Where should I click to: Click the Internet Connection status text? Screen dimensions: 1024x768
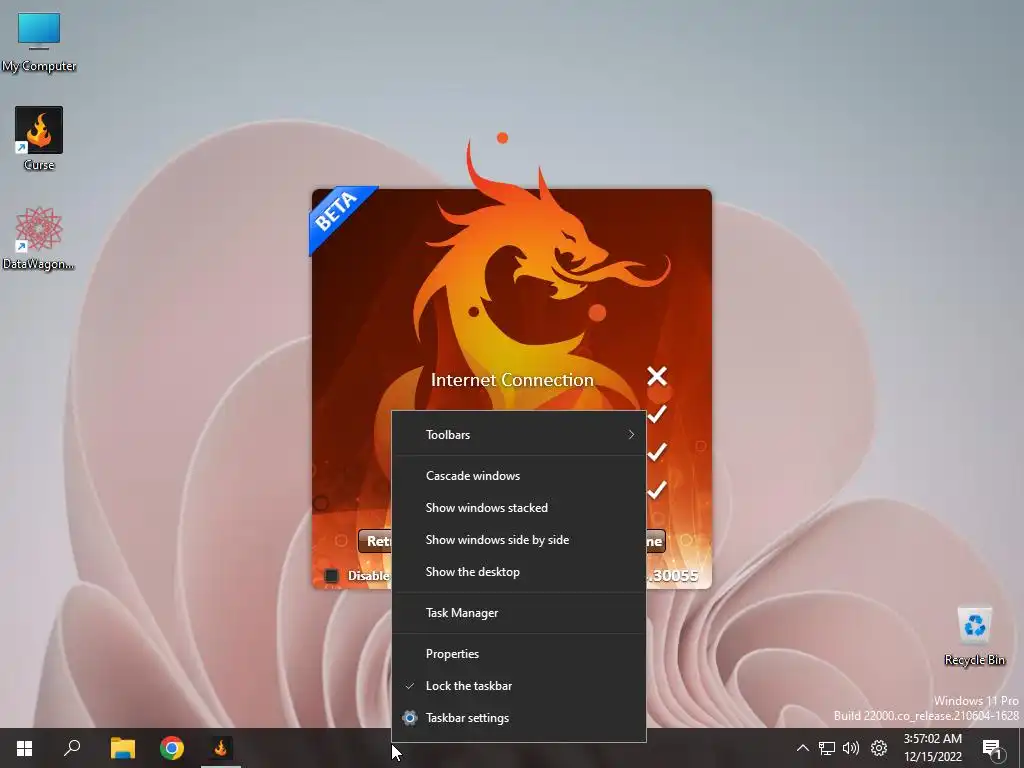(512, 379)
